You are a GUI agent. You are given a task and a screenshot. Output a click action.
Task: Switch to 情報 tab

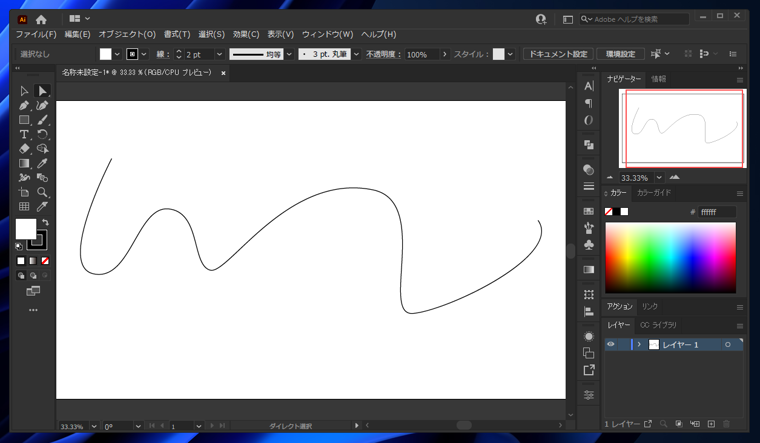658,79
